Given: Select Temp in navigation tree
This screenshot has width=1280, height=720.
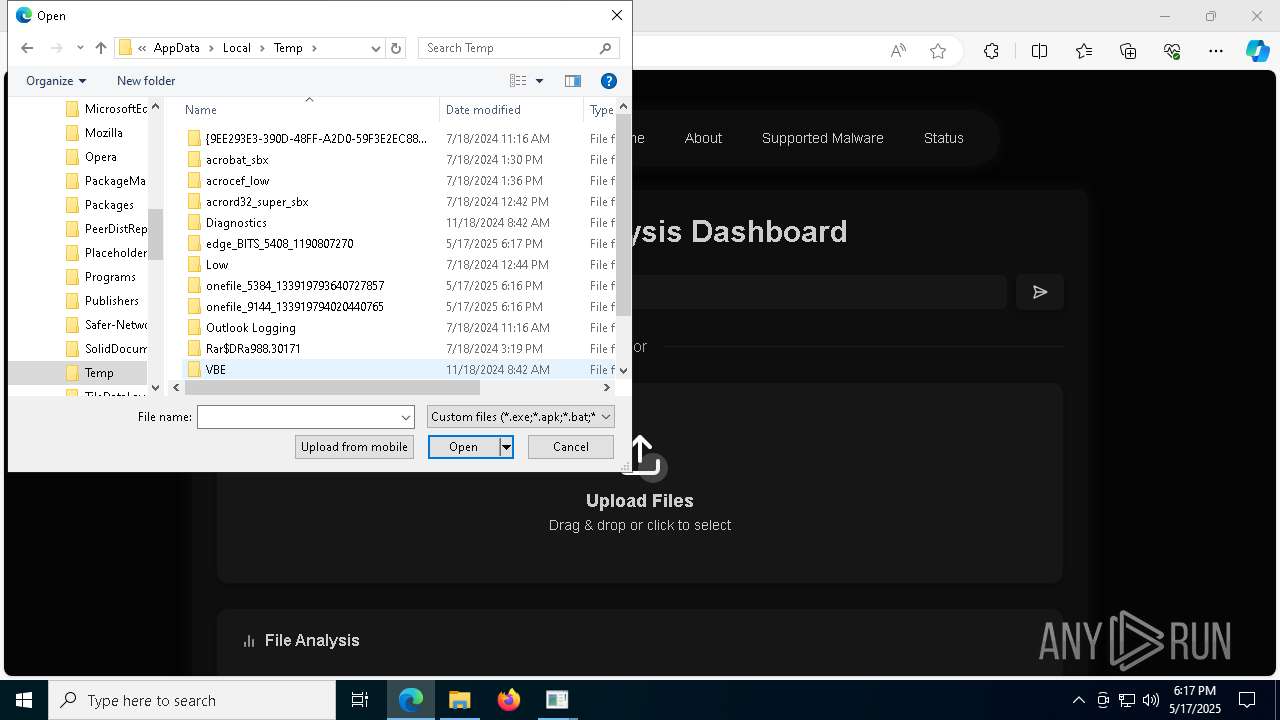Looking at the screenshot, I should point(99,373).
